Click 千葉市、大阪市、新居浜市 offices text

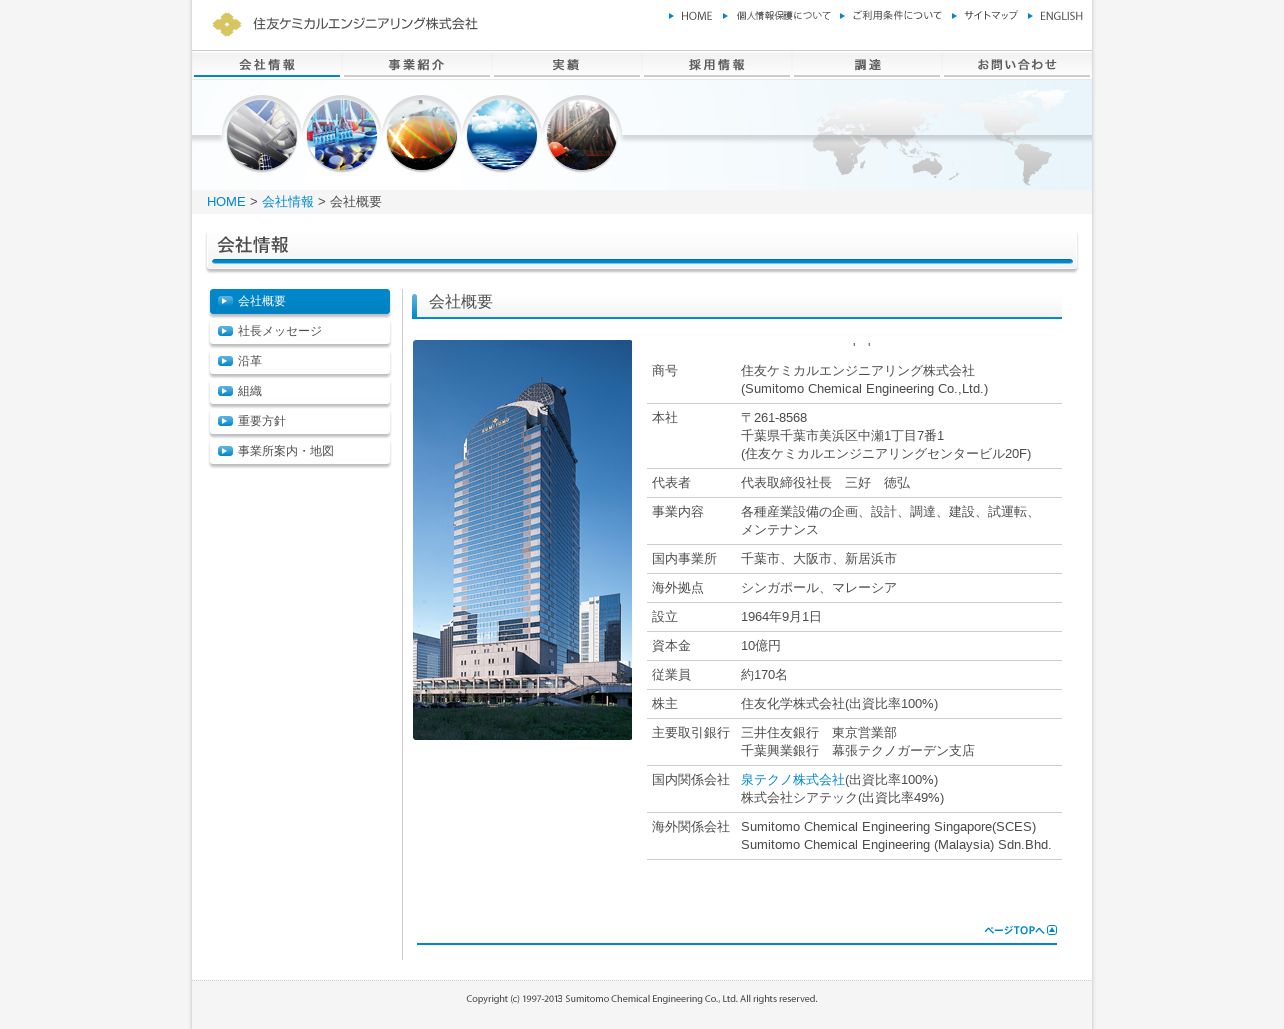pyautogui.click(x=819, y=559)
